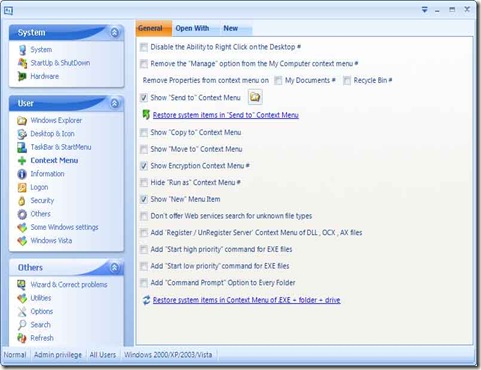Click the StartUp & ShutDown icon
This screenshot has height=370, width=481.
pyautogui.click(x=22, y=63)
